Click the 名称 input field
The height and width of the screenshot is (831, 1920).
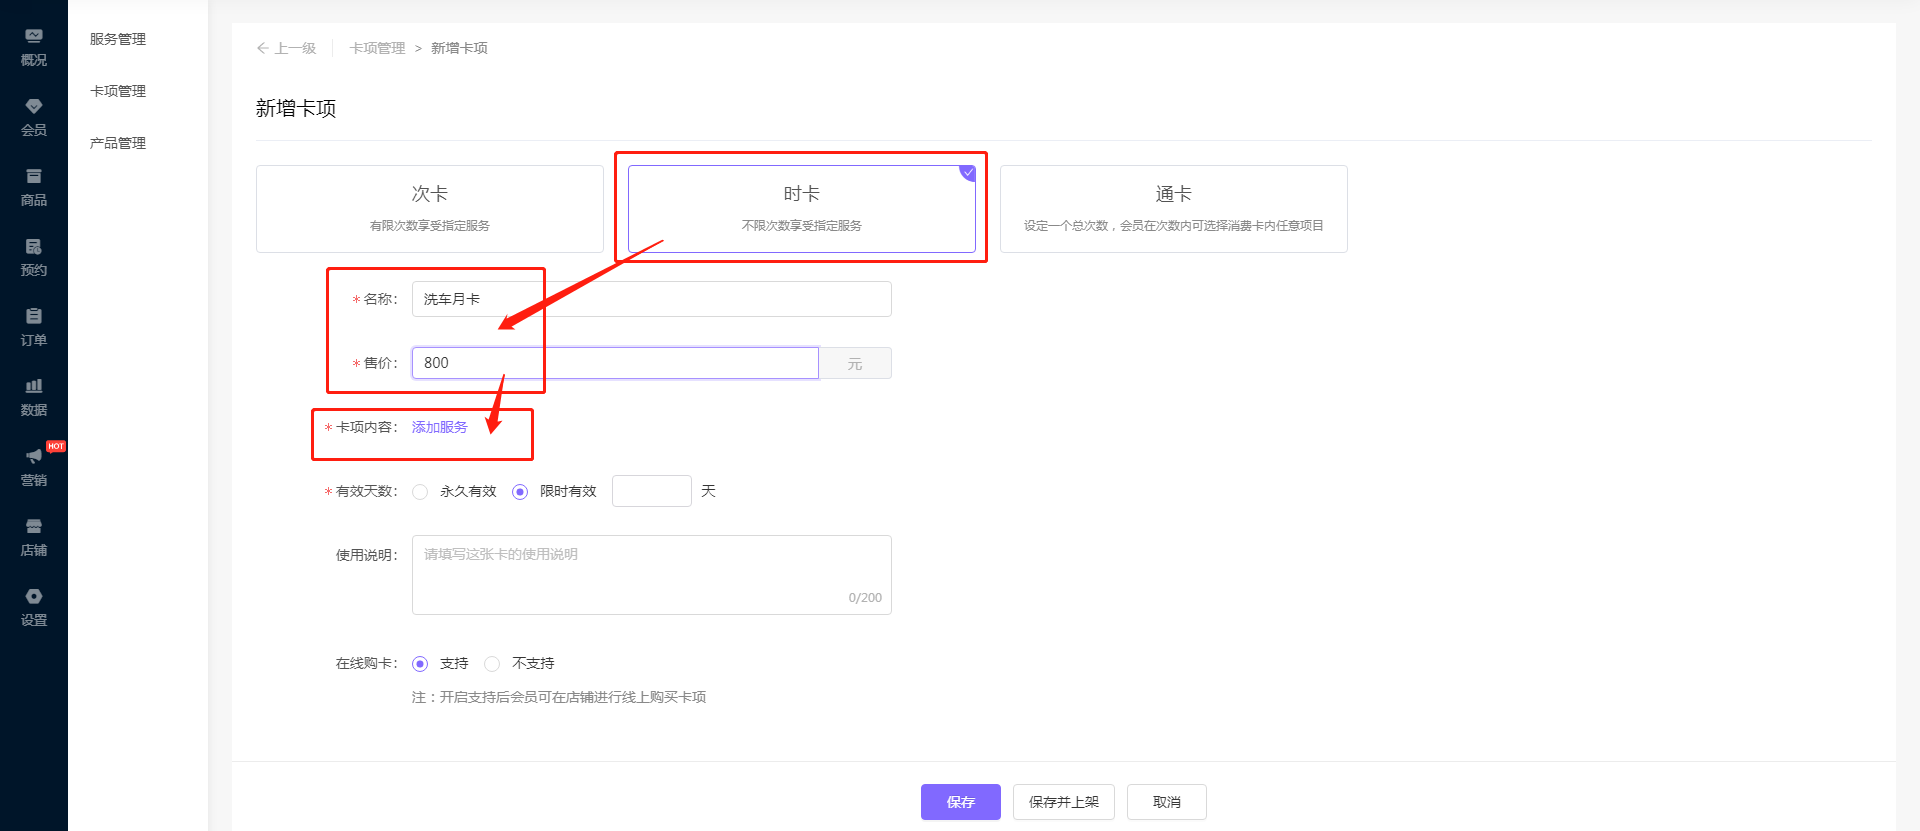(652, 299)
